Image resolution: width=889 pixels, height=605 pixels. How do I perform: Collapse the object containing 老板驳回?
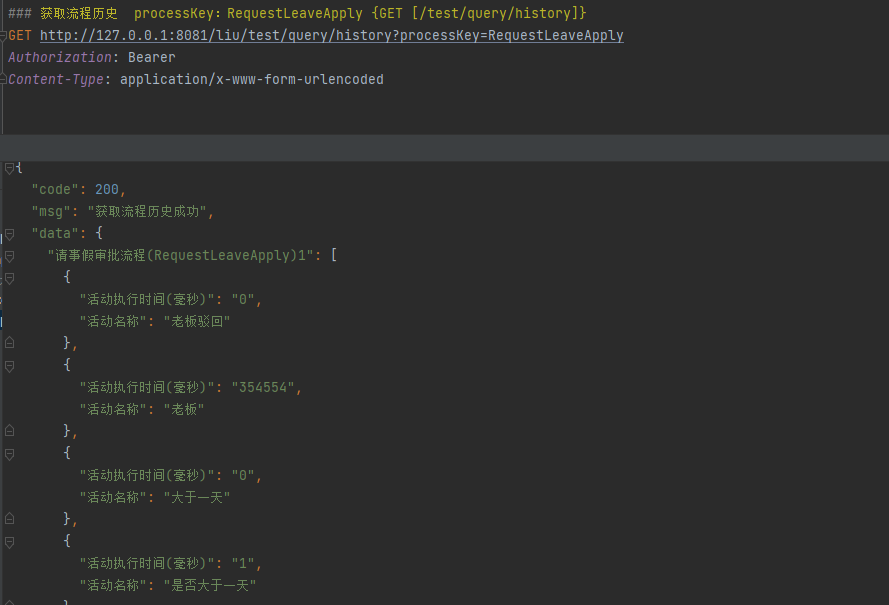[x=9, y=278]
